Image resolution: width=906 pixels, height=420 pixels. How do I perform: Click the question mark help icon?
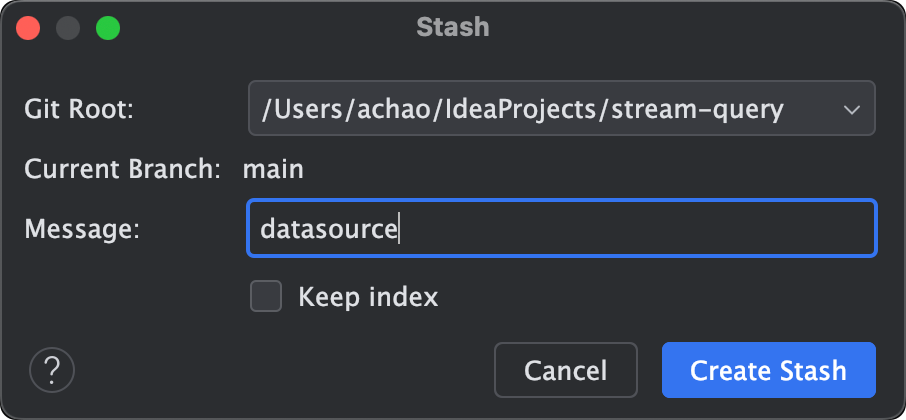[x=52, y=371]
